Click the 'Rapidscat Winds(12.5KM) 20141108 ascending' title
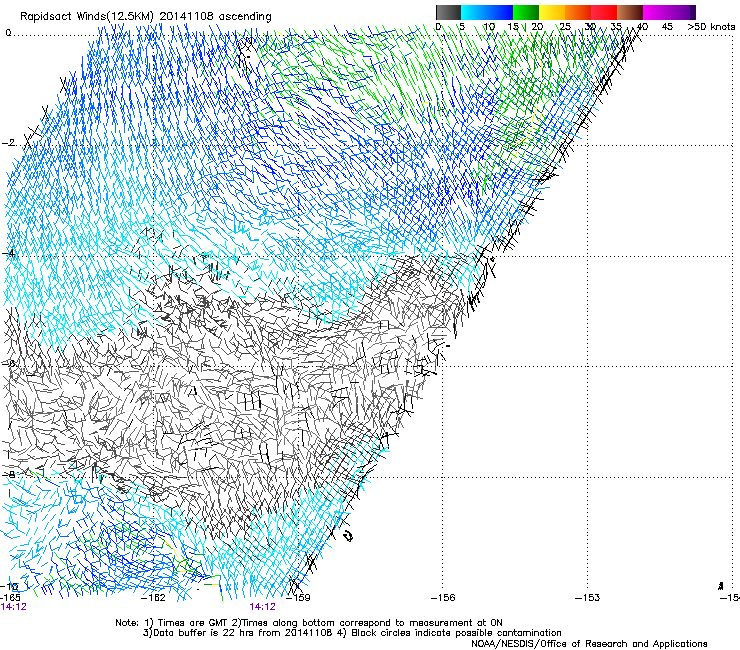740x650 pixels. [x=145, y=17]
